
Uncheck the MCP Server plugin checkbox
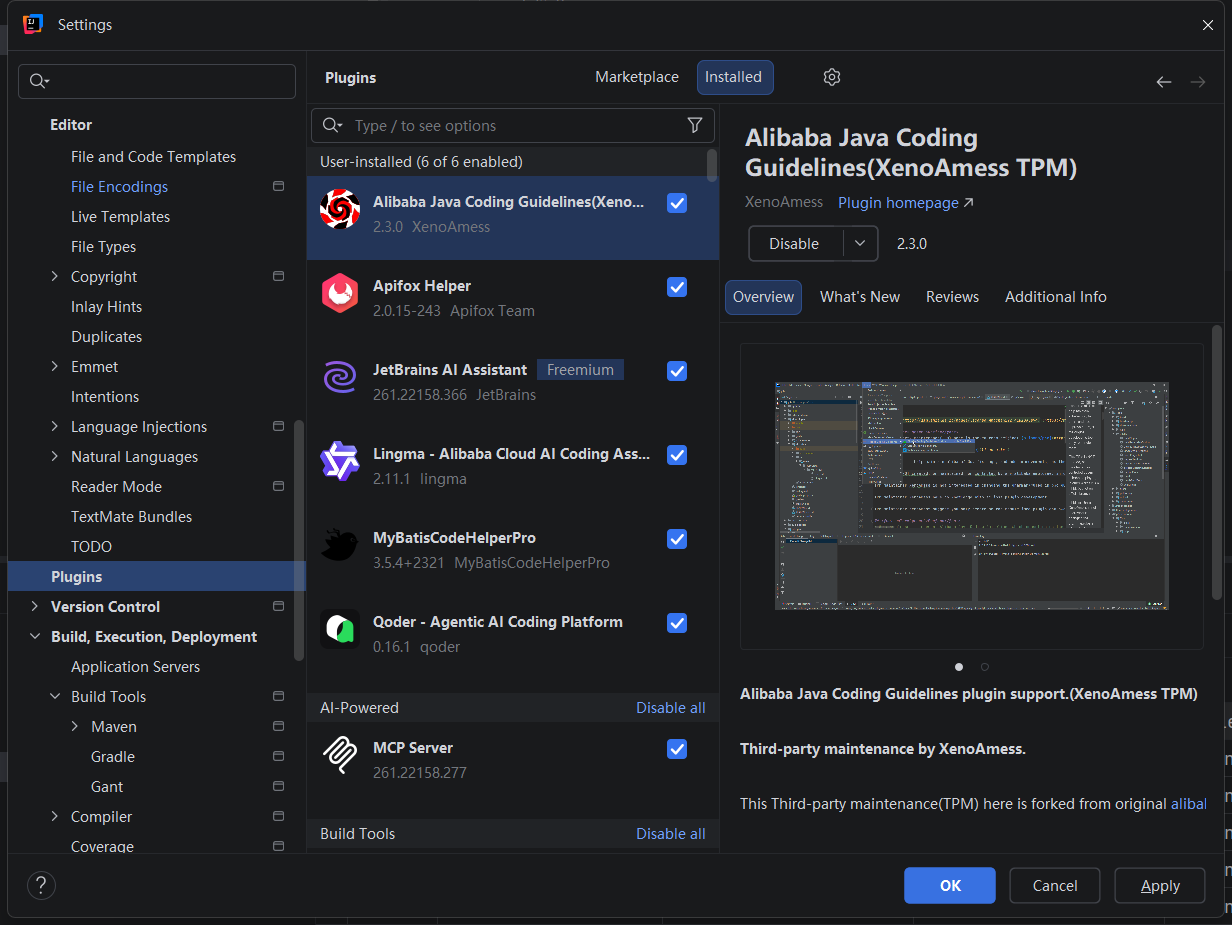(677, 749)
